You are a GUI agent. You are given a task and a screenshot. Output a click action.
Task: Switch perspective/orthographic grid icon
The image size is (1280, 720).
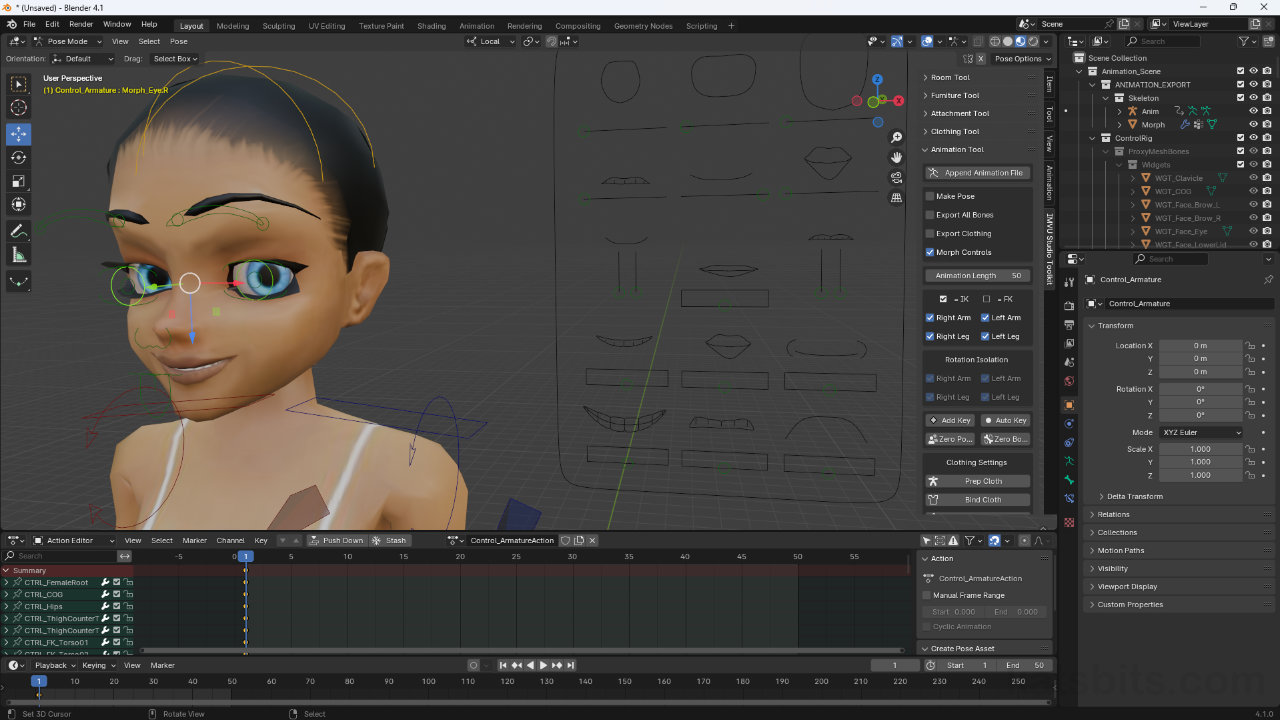point(897,197)
